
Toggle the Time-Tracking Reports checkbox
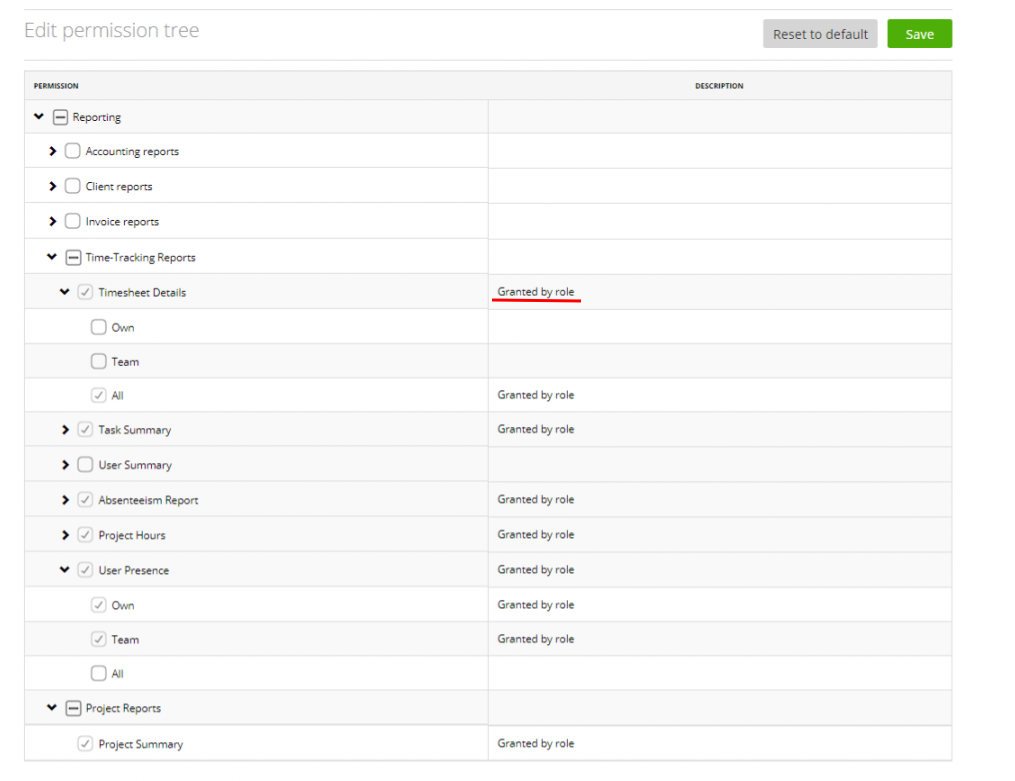[73, 258]
